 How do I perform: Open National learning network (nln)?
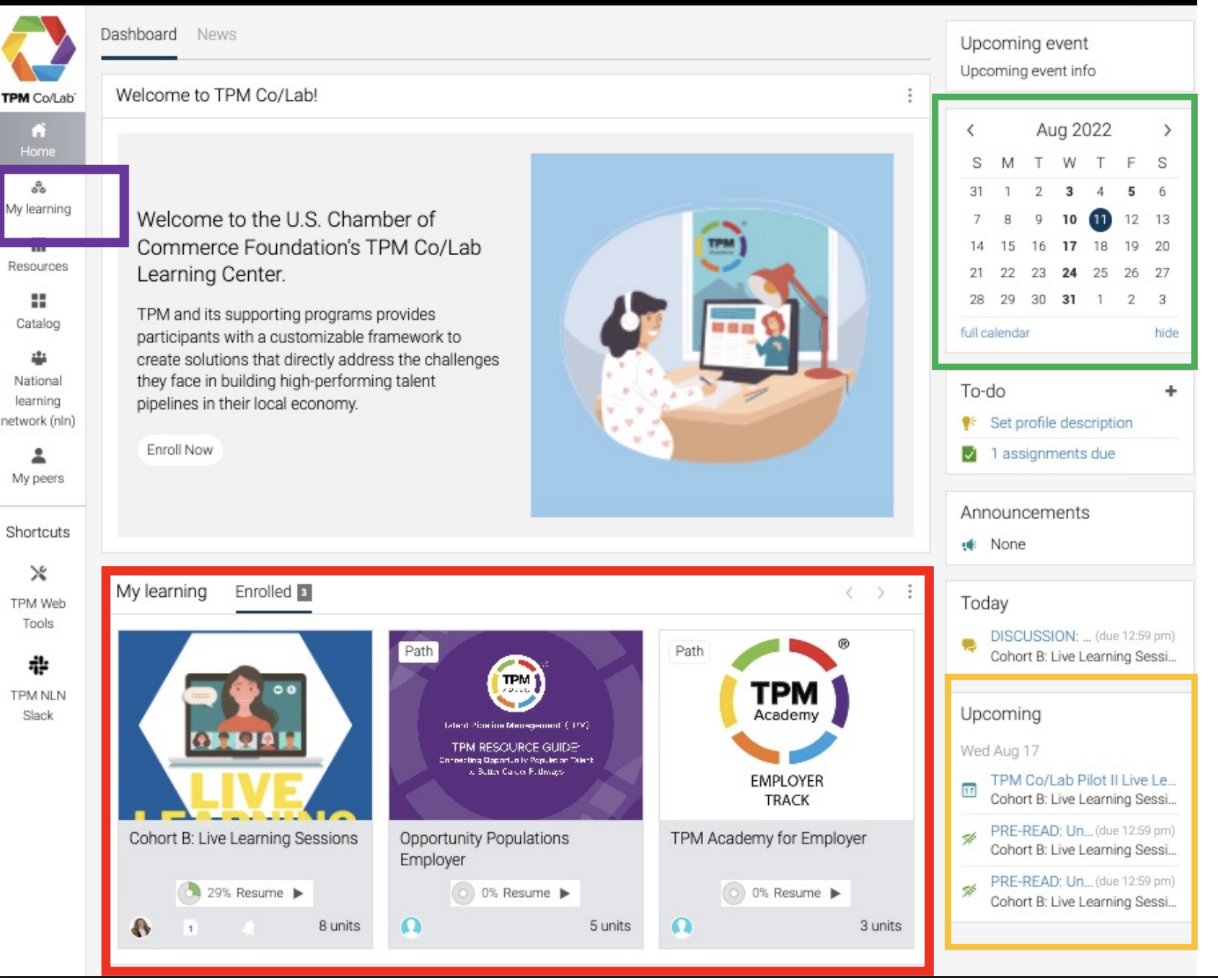[x=39, y=389]
